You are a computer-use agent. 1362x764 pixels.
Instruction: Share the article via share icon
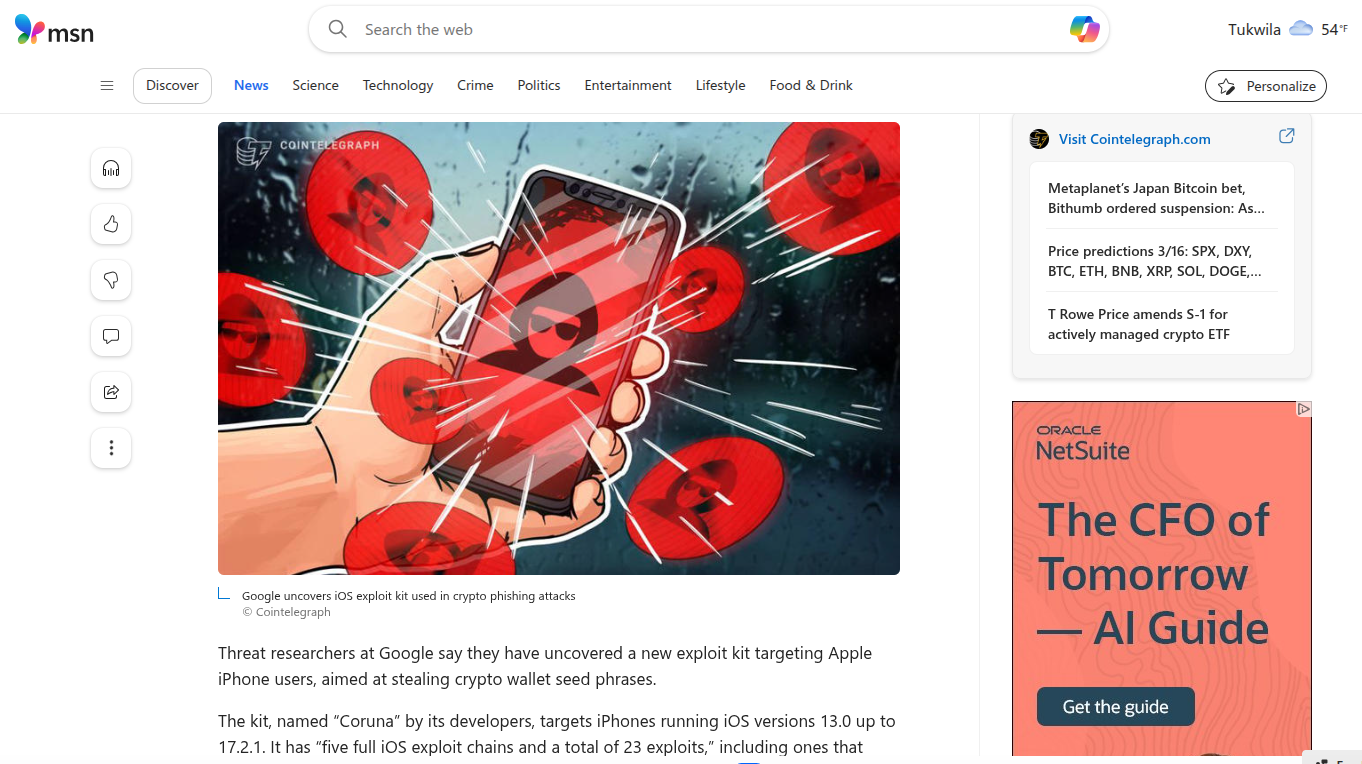(111, 392)
